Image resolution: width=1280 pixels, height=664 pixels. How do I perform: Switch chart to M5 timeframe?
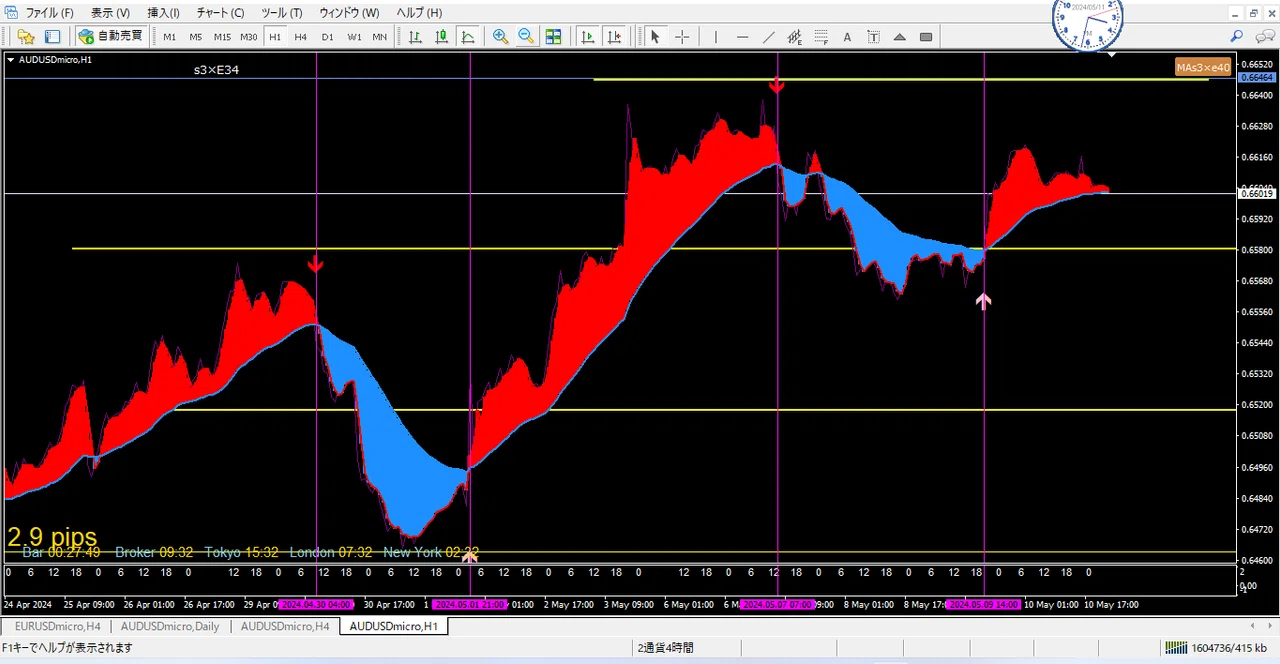click(x=196, y=37)
